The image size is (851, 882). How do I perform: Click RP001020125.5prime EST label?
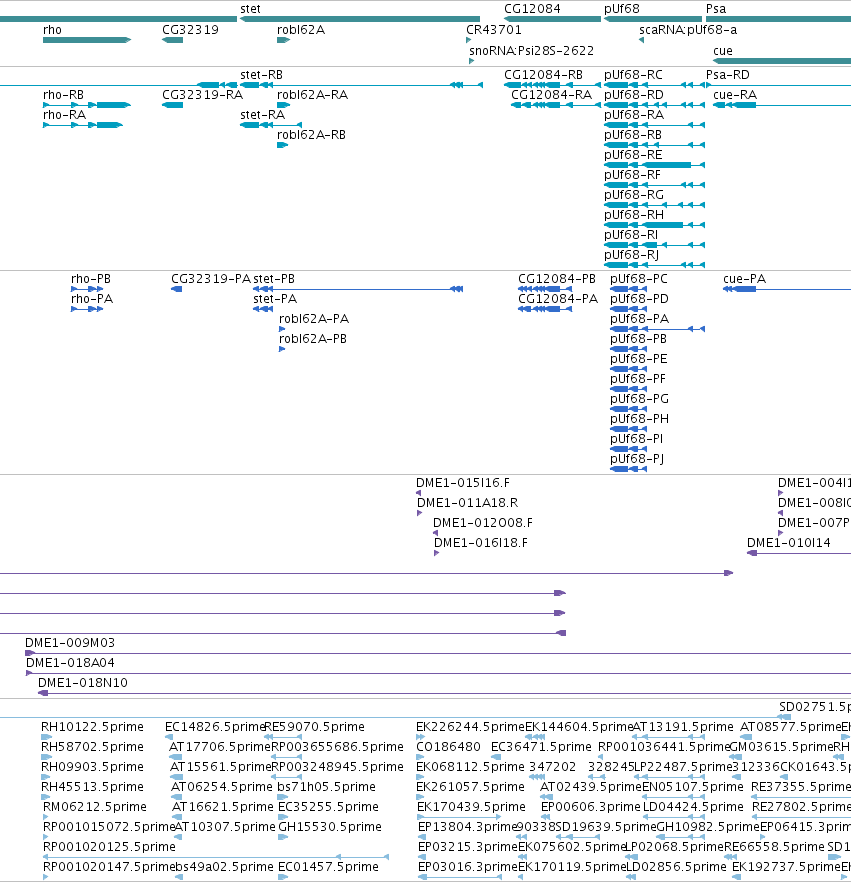click(x=109, y=847)
